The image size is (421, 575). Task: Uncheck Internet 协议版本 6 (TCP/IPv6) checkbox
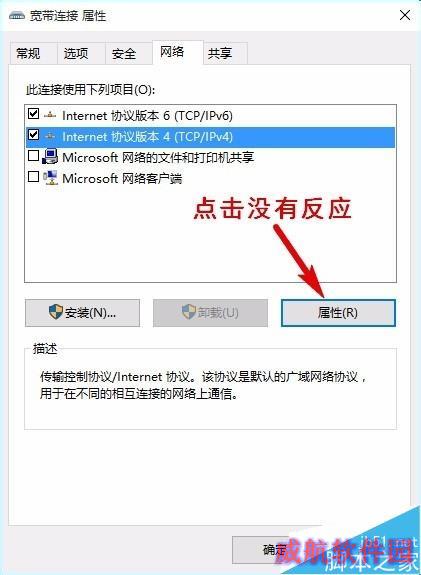[x=33, y=114]
